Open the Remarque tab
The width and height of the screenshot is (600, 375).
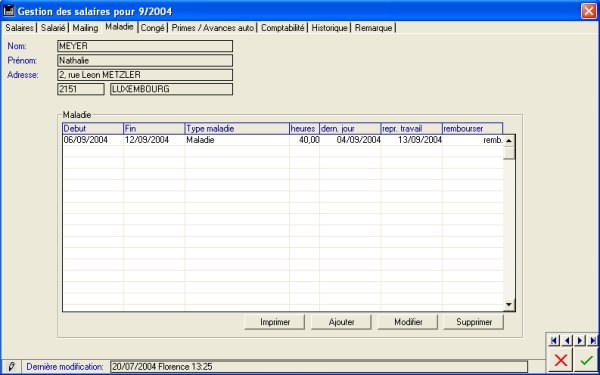tap(373, 28)
